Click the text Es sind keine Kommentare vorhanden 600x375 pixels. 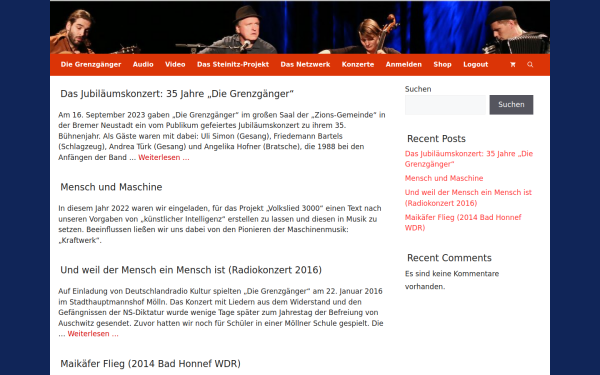(452, 280)
